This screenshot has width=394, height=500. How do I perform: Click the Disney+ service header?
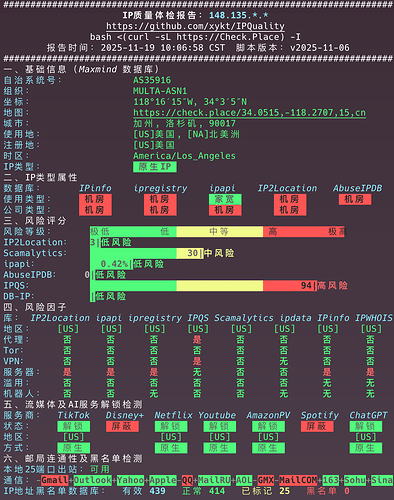click(x=125, y=415)
